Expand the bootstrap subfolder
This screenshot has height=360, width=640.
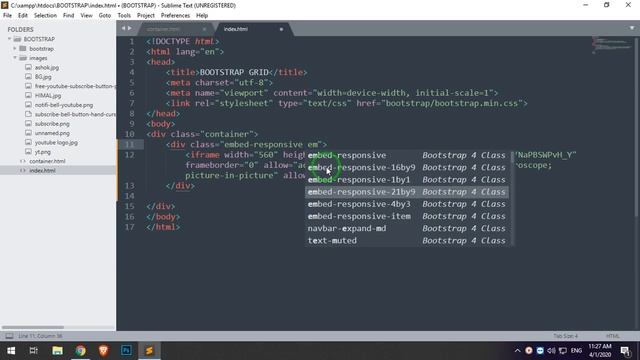pyautogui.click(x=15, y=49)
